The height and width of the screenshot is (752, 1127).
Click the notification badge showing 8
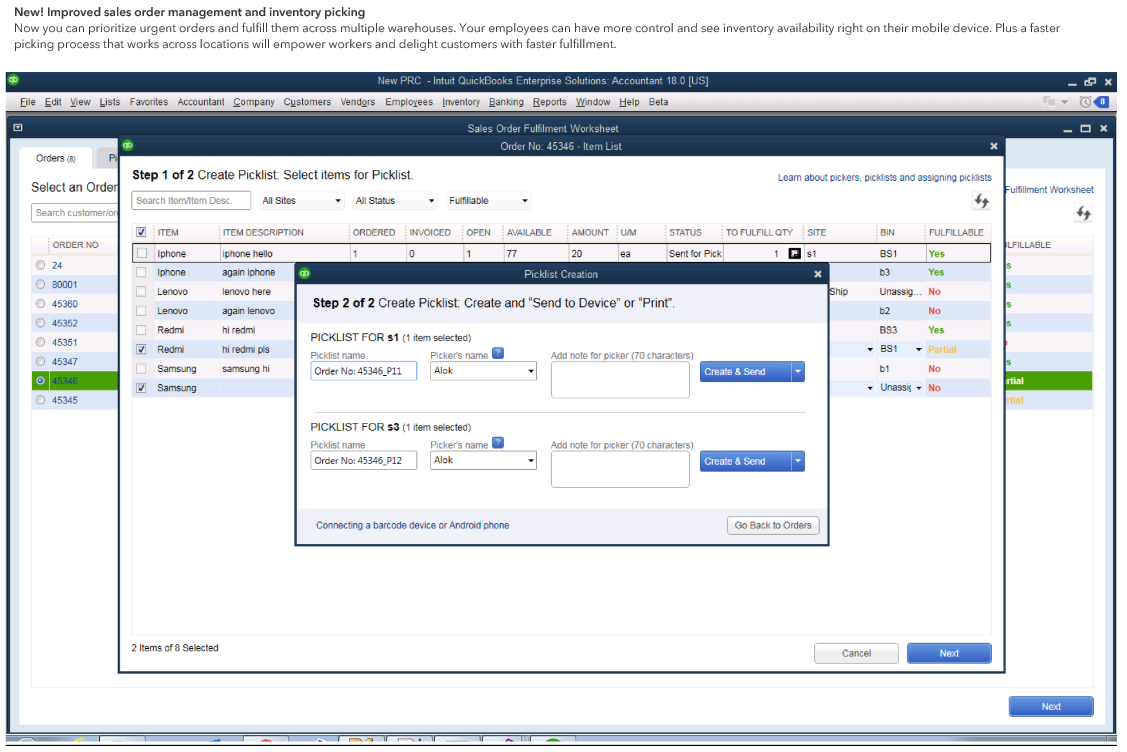pyautogui.click(x=1102, y=102)
